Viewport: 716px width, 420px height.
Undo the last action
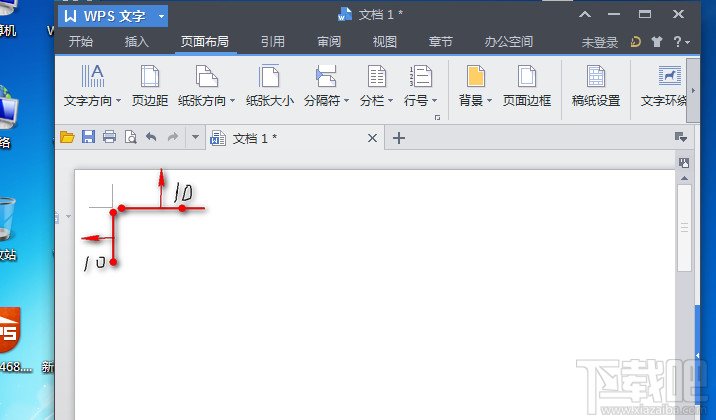[x=151, y=137]
